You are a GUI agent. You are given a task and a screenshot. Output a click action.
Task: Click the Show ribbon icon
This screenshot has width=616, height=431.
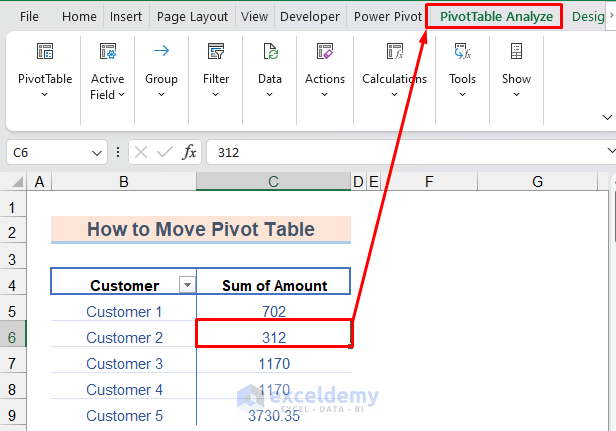[516, 52]
